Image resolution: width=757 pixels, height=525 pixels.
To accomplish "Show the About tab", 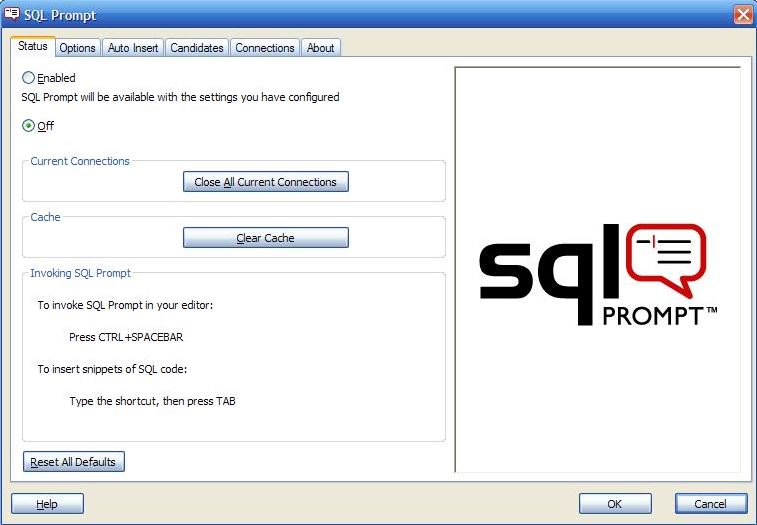I will (x=320, y=48).
